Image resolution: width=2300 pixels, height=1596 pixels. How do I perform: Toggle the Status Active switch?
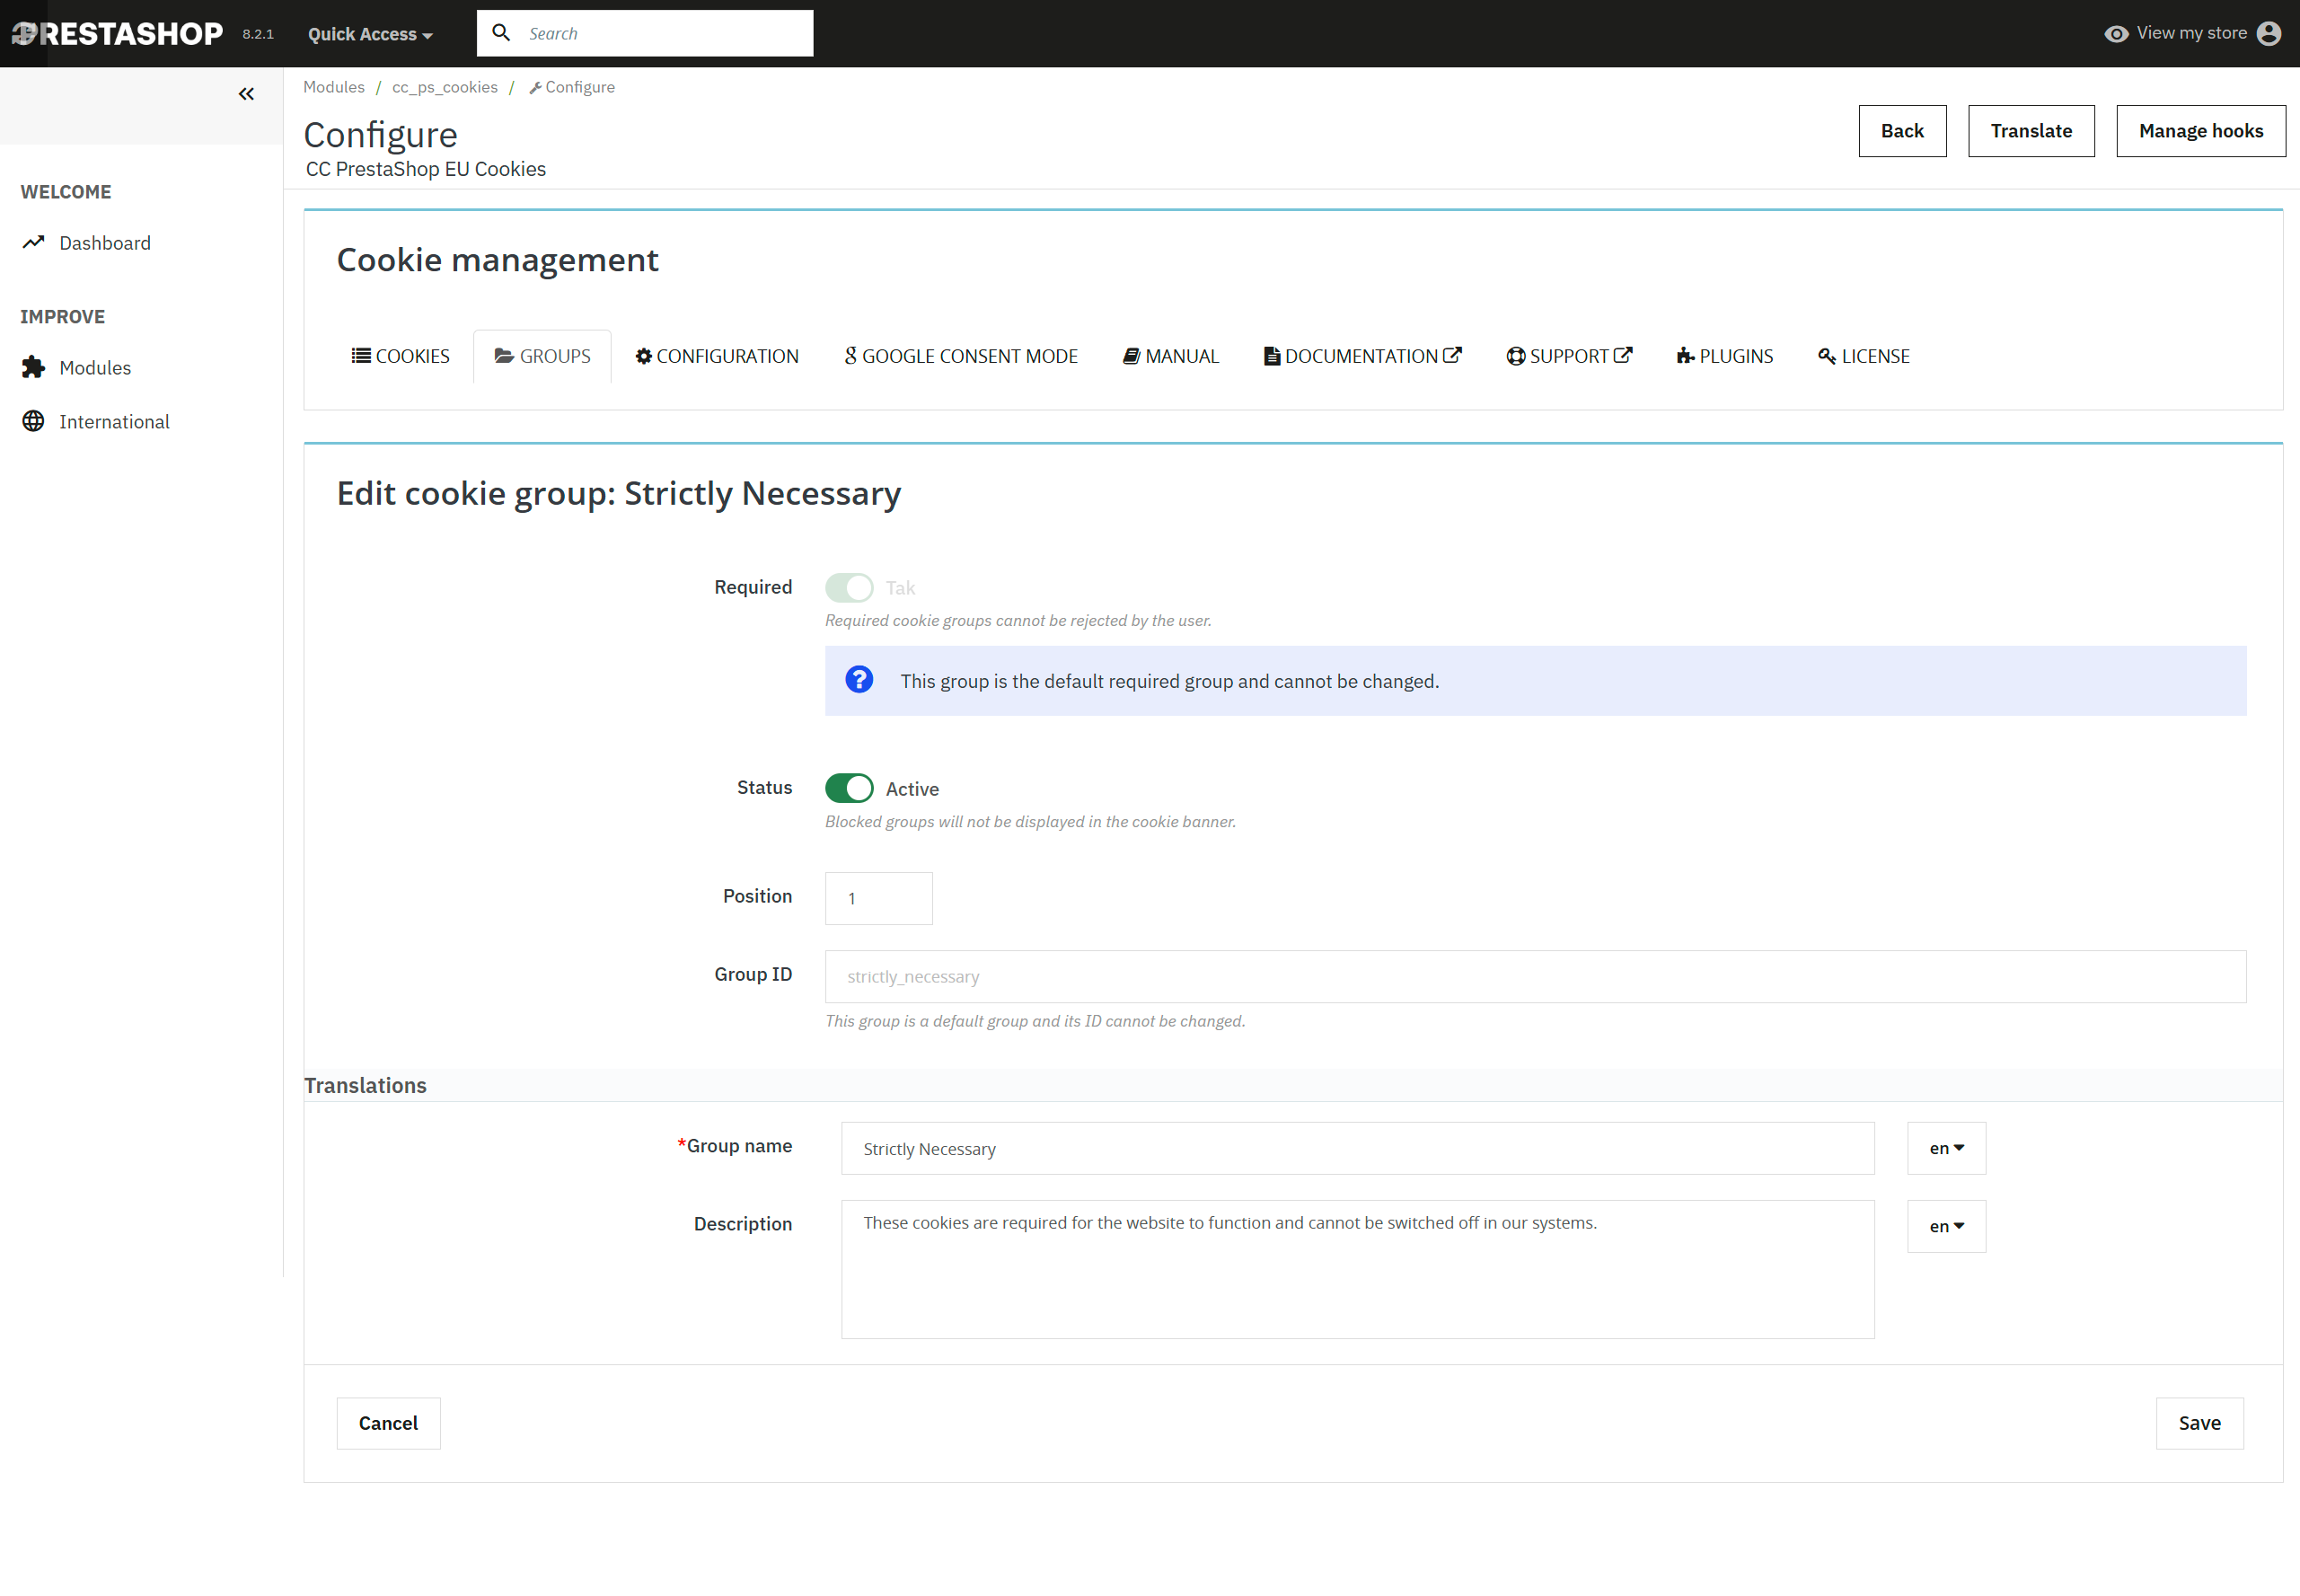click(849, 788)
